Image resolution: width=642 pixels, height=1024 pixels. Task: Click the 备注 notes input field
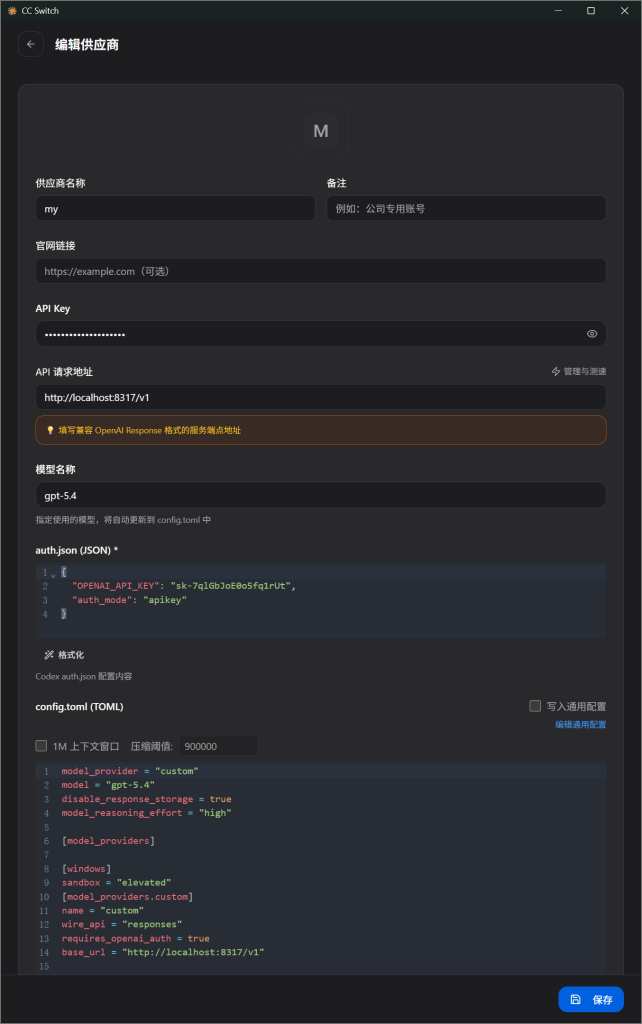[466, 208]
